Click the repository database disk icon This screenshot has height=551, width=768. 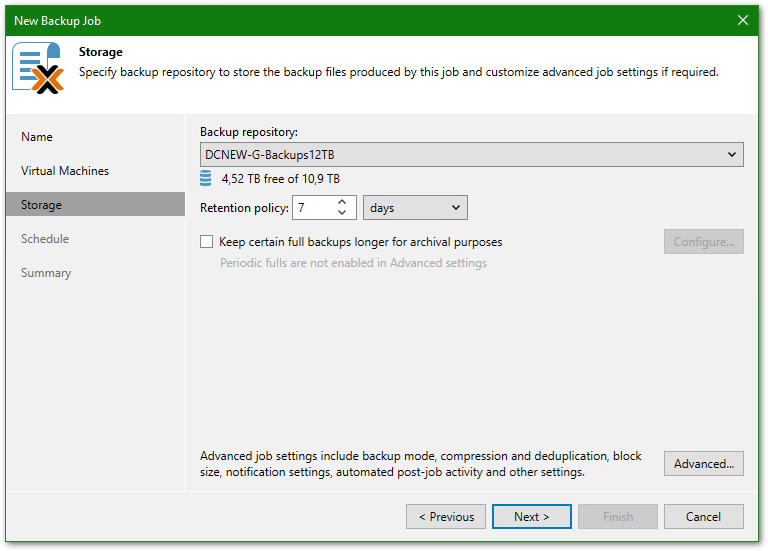(206, 179)
